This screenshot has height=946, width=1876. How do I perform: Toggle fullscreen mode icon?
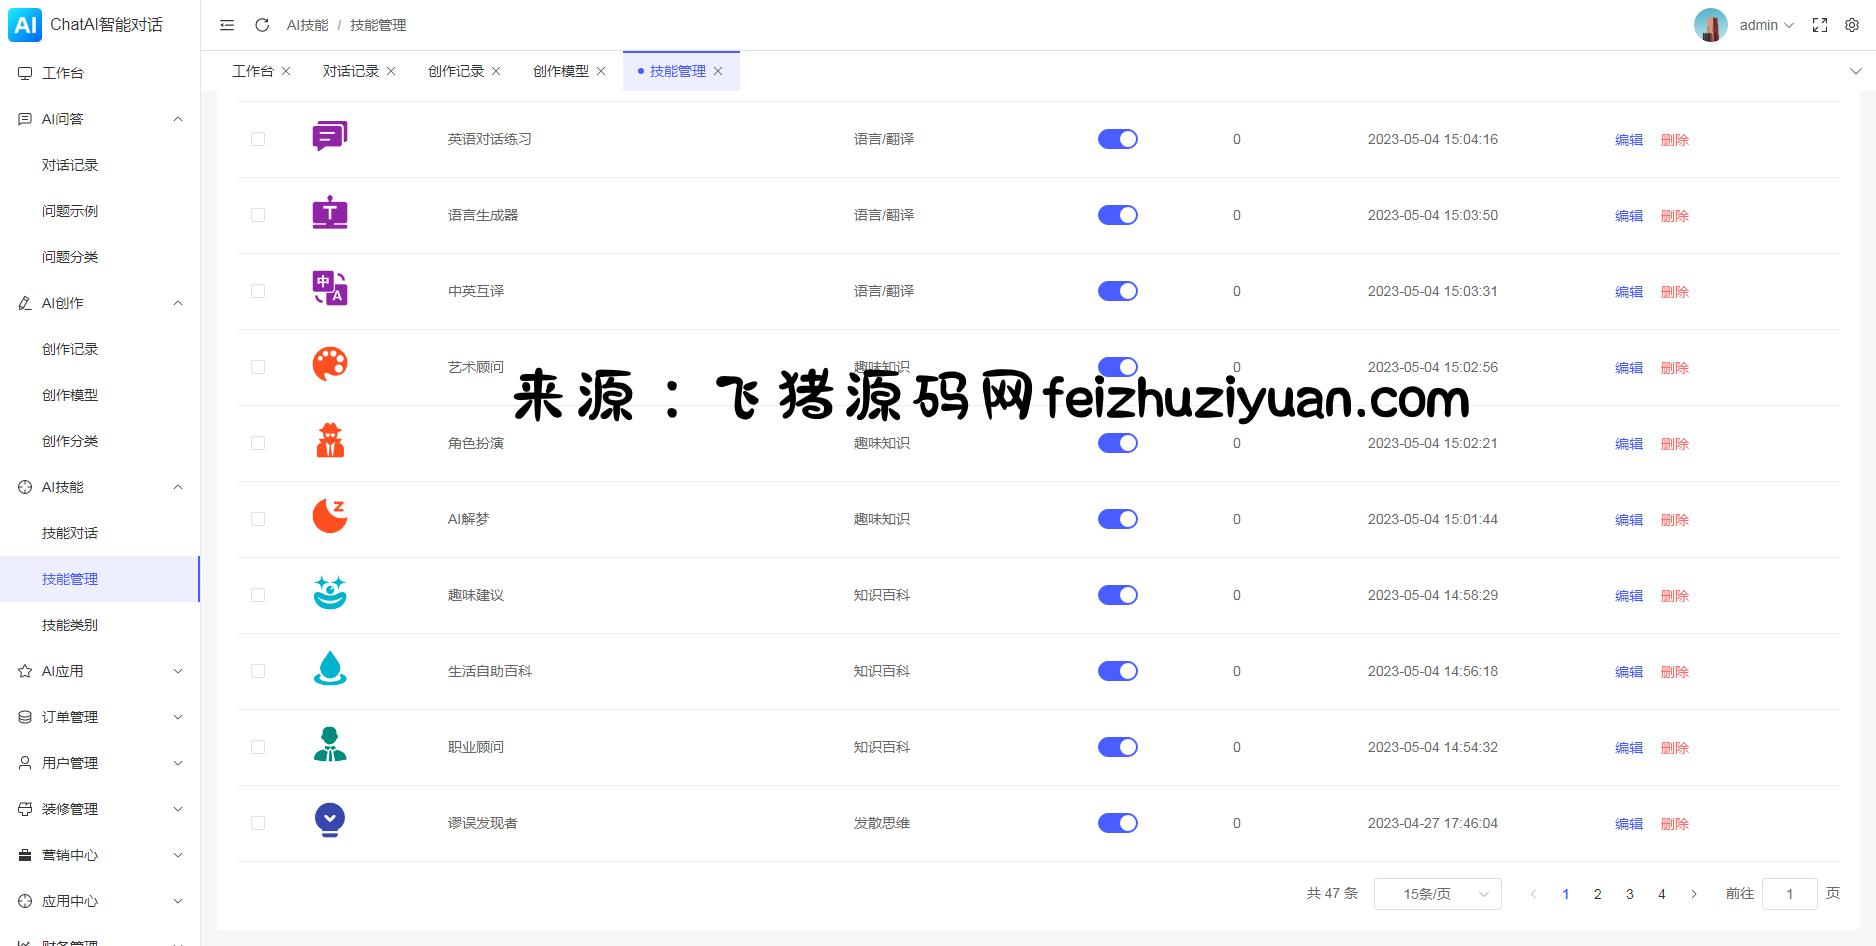pos(1820,25)
